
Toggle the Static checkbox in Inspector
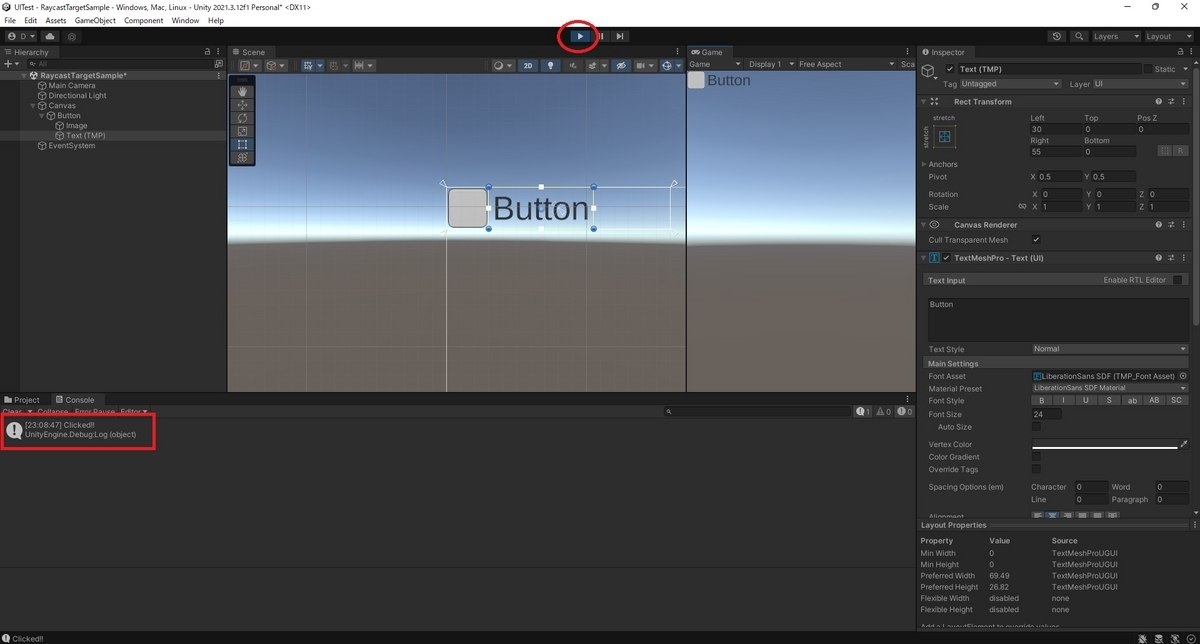(1148, 69)
